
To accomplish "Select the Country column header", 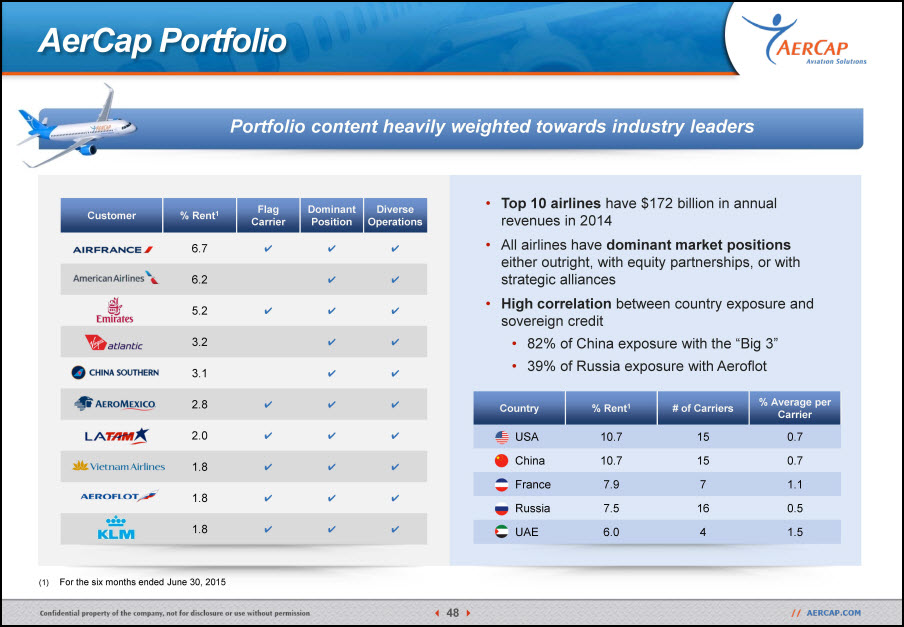I will 519,408.
